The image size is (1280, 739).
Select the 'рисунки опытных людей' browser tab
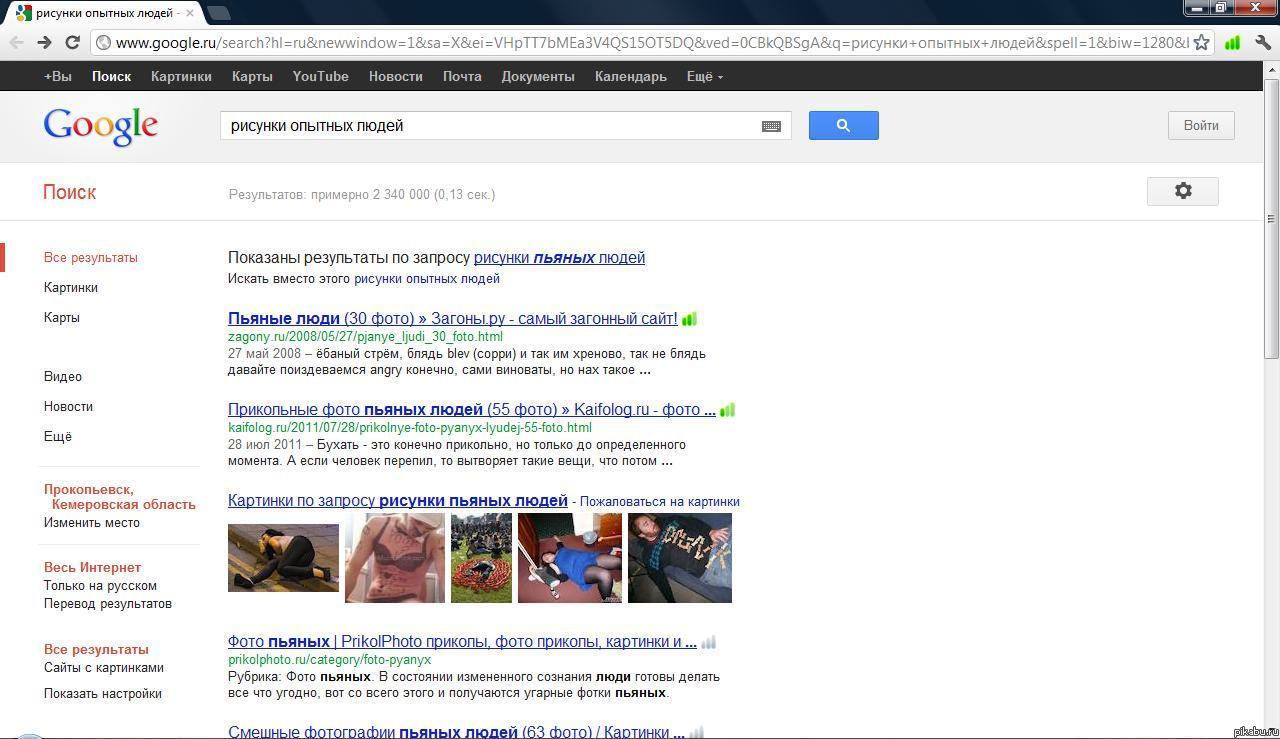click(x=105, y=13)
